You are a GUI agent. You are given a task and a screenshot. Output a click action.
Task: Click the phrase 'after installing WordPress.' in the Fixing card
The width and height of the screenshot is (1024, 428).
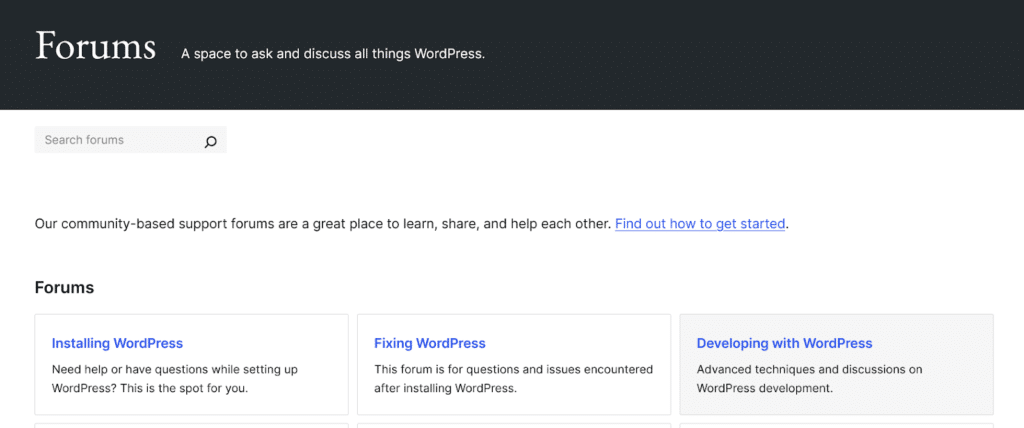pos(445,388)
